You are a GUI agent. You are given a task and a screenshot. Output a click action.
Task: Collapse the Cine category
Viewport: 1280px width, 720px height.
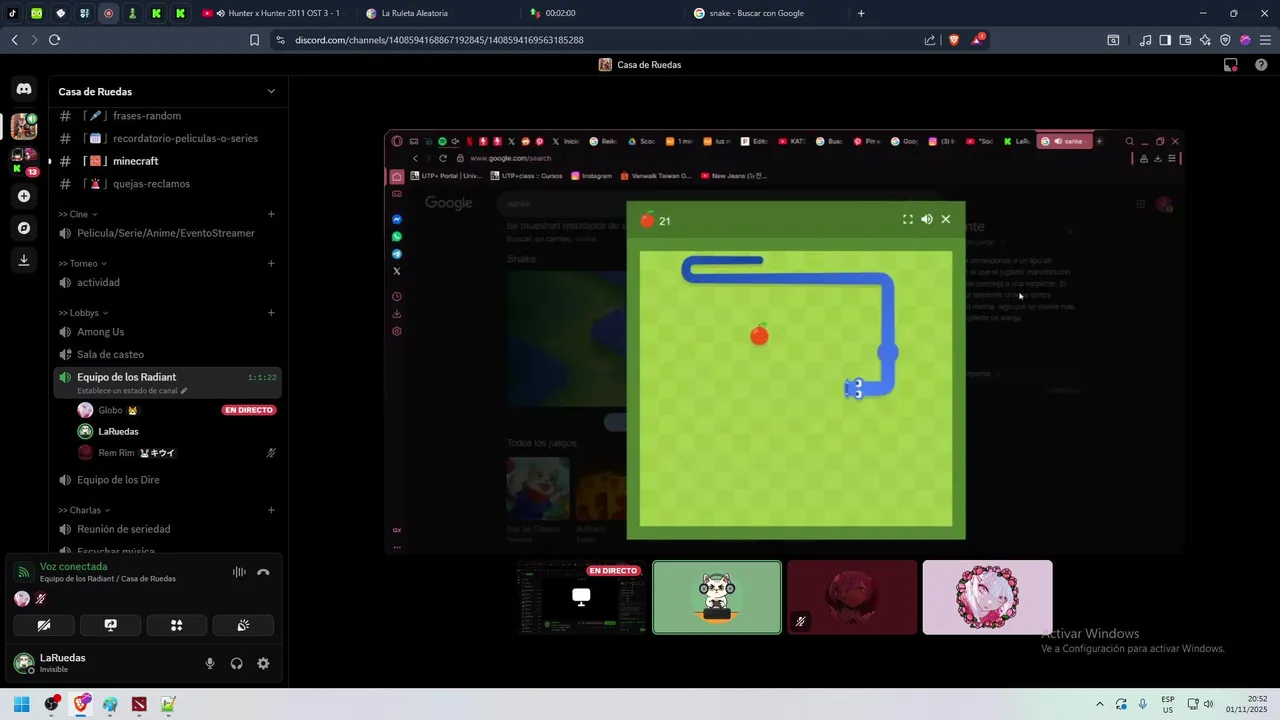click(78, 214)
